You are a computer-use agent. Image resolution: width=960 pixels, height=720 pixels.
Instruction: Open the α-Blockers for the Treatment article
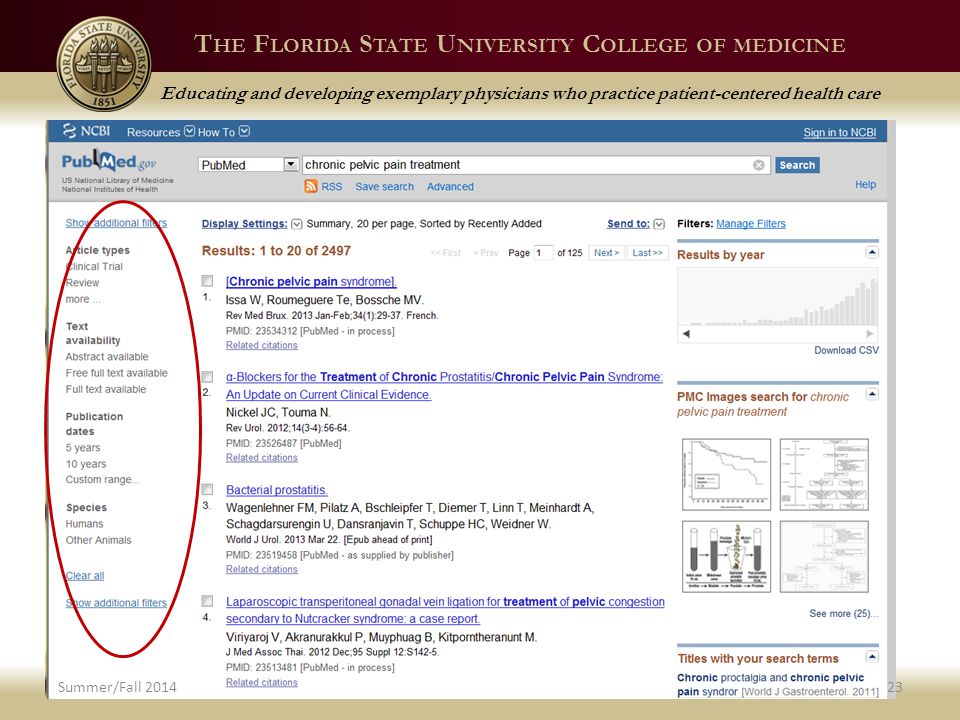(x=444, y=386)
